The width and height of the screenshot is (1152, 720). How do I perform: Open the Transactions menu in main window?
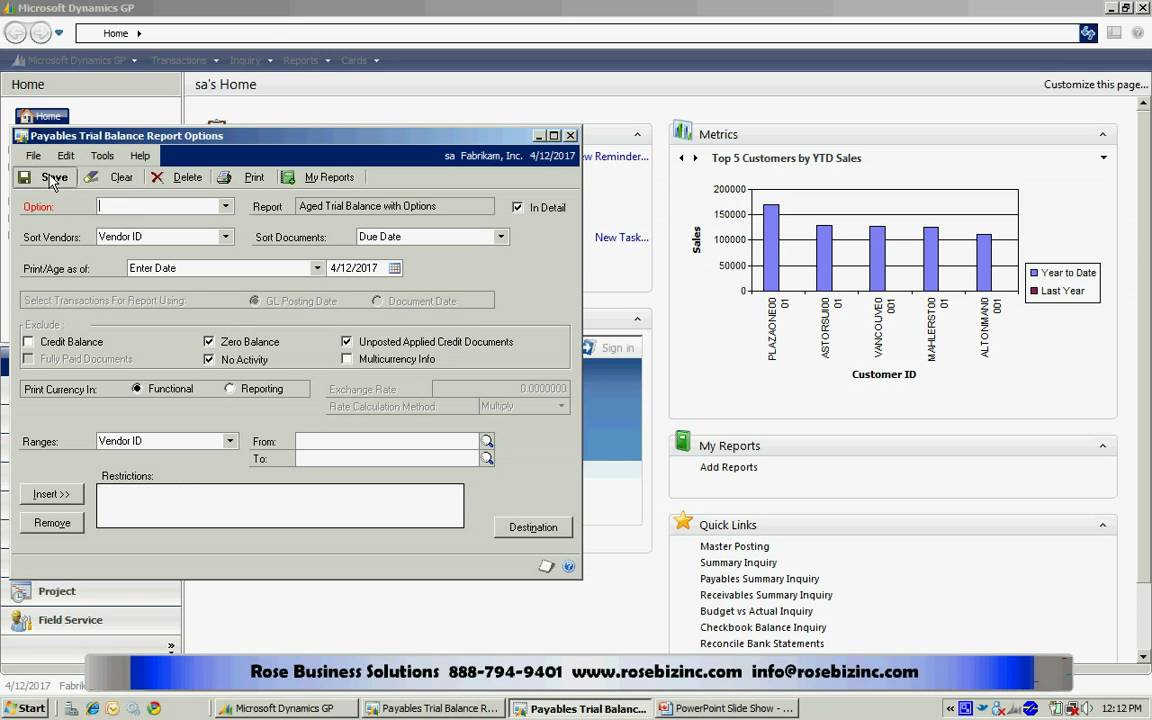pyautogui.click(x=185, y=60)
